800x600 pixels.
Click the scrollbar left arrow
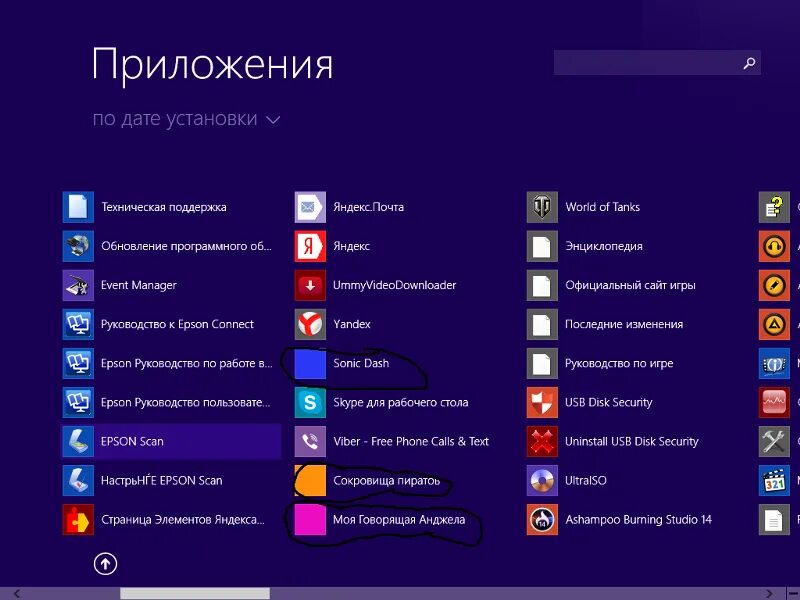point(16,593)
